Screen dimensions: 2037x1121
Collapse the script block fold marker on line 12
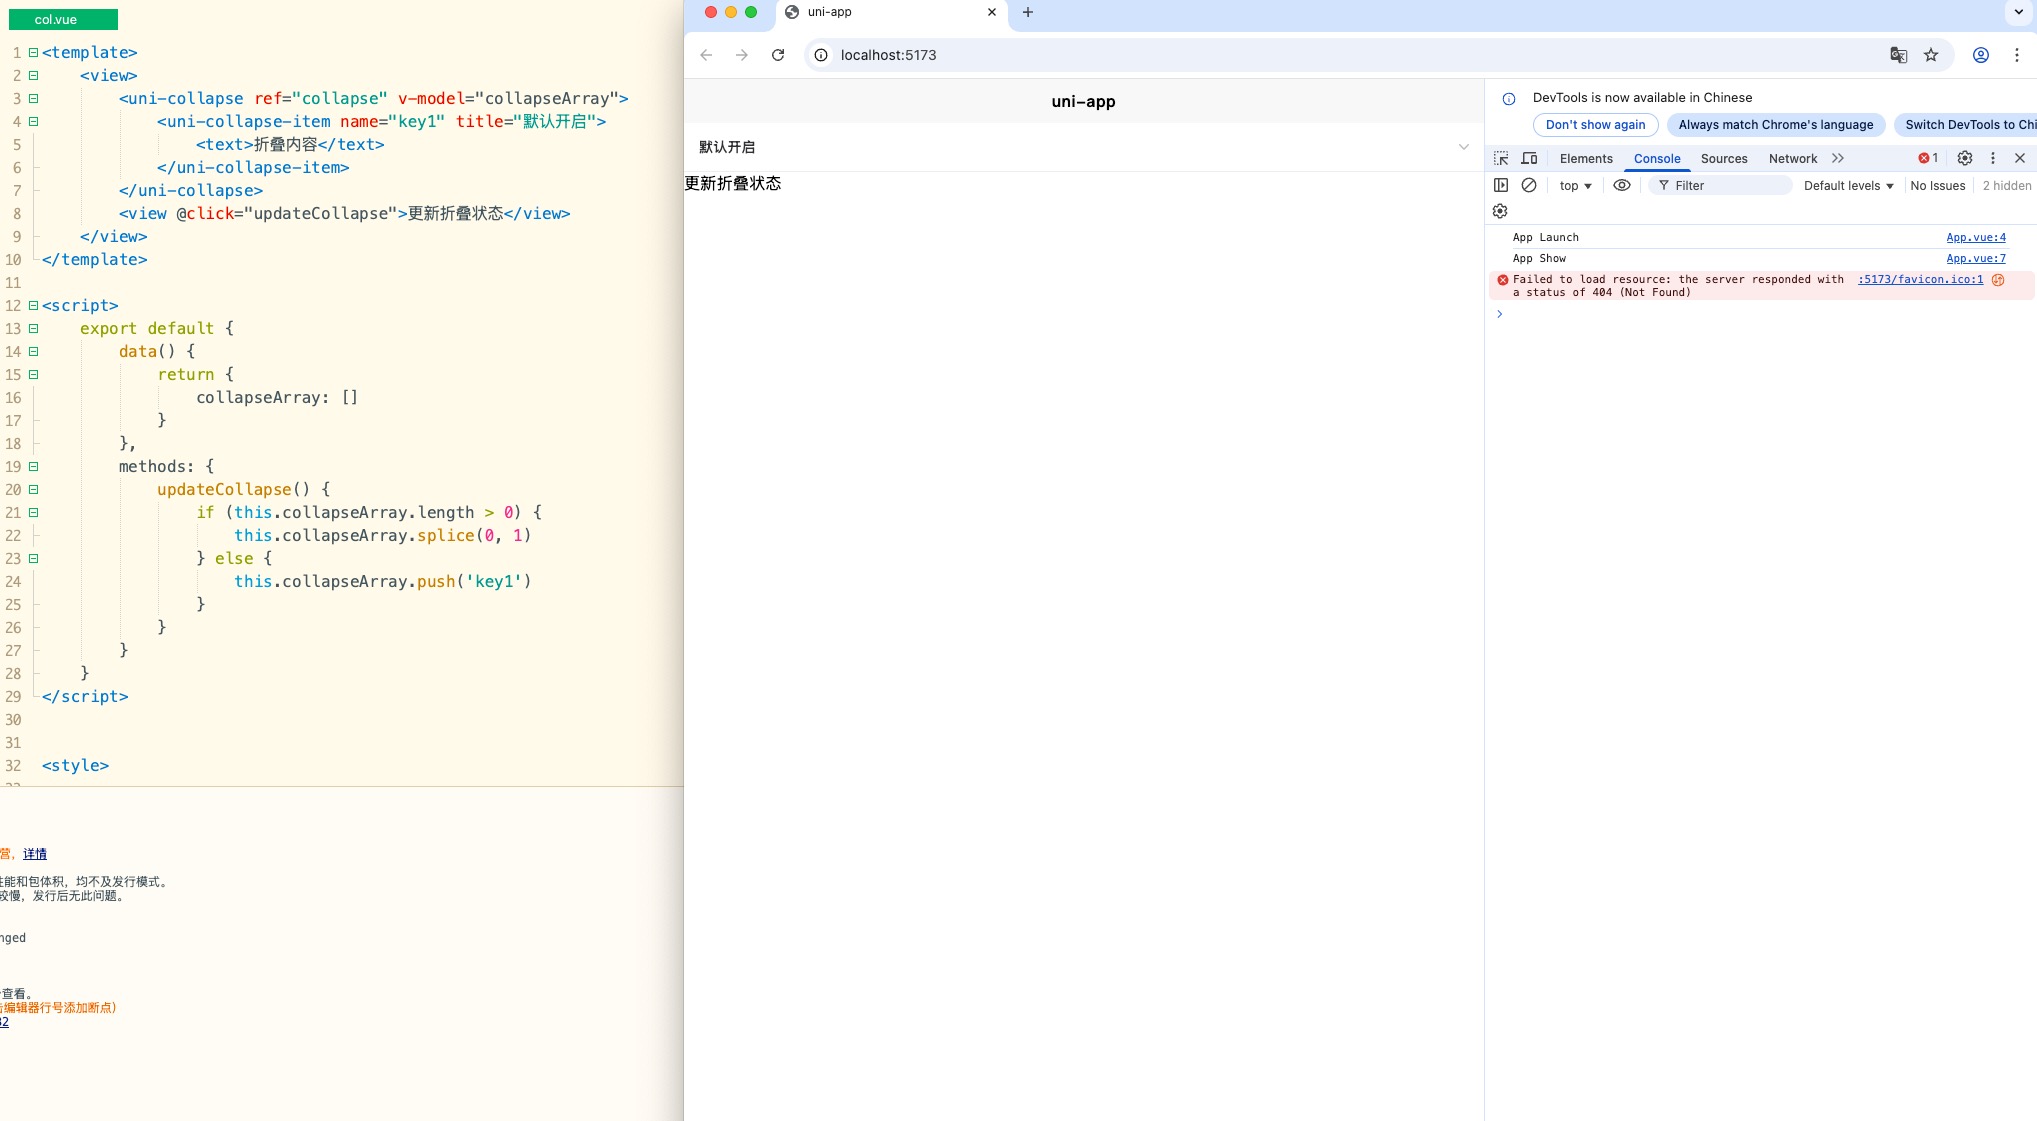click(x=33, y=305)
